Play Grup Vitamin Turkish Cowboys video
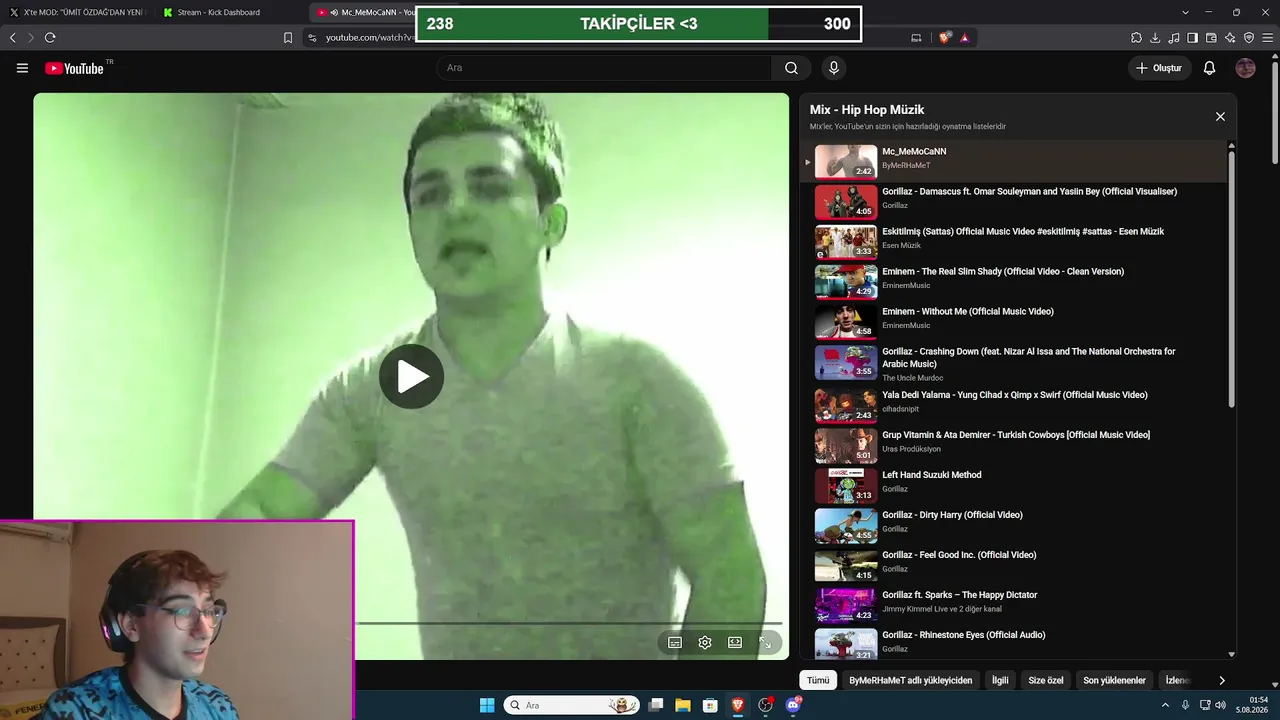This screenshot has height=720, width=1280. pos(1011,445)
